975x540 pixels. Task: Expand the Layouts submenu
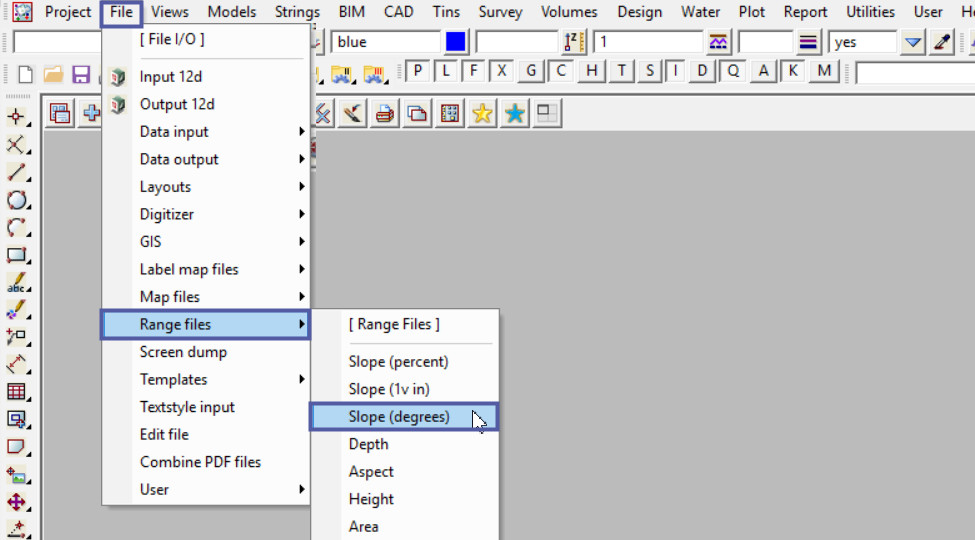point(206,187)
